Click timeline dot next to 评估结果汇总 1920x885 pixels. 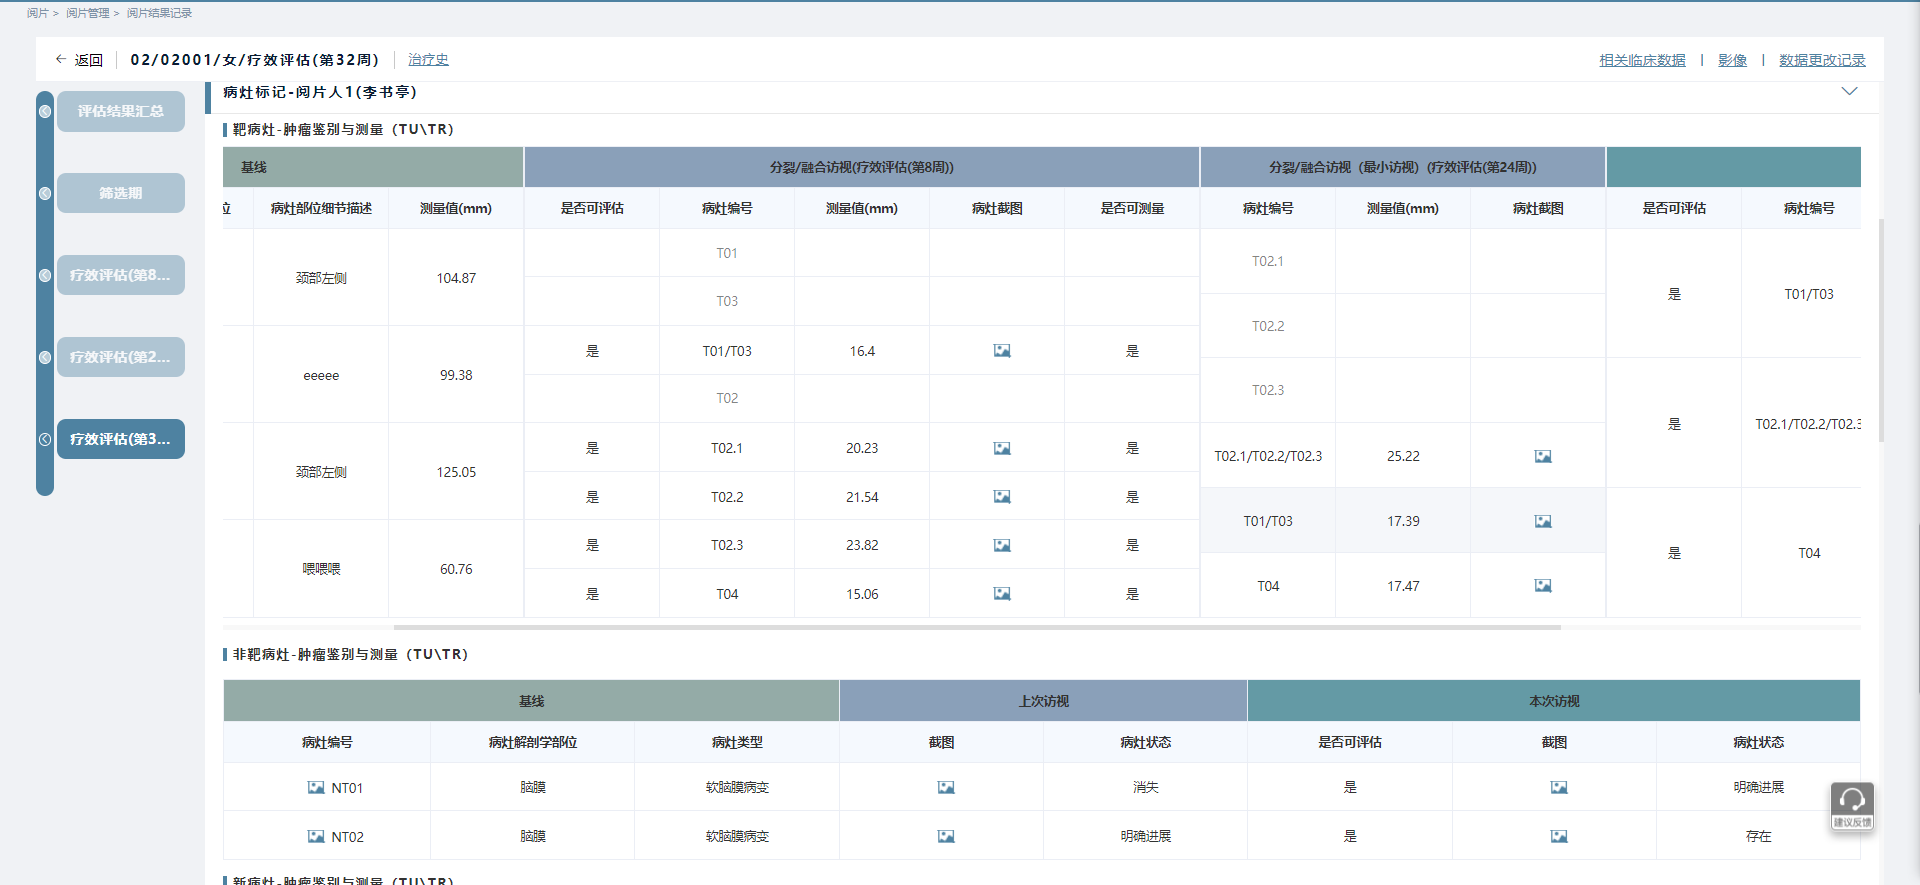[45, 111]
